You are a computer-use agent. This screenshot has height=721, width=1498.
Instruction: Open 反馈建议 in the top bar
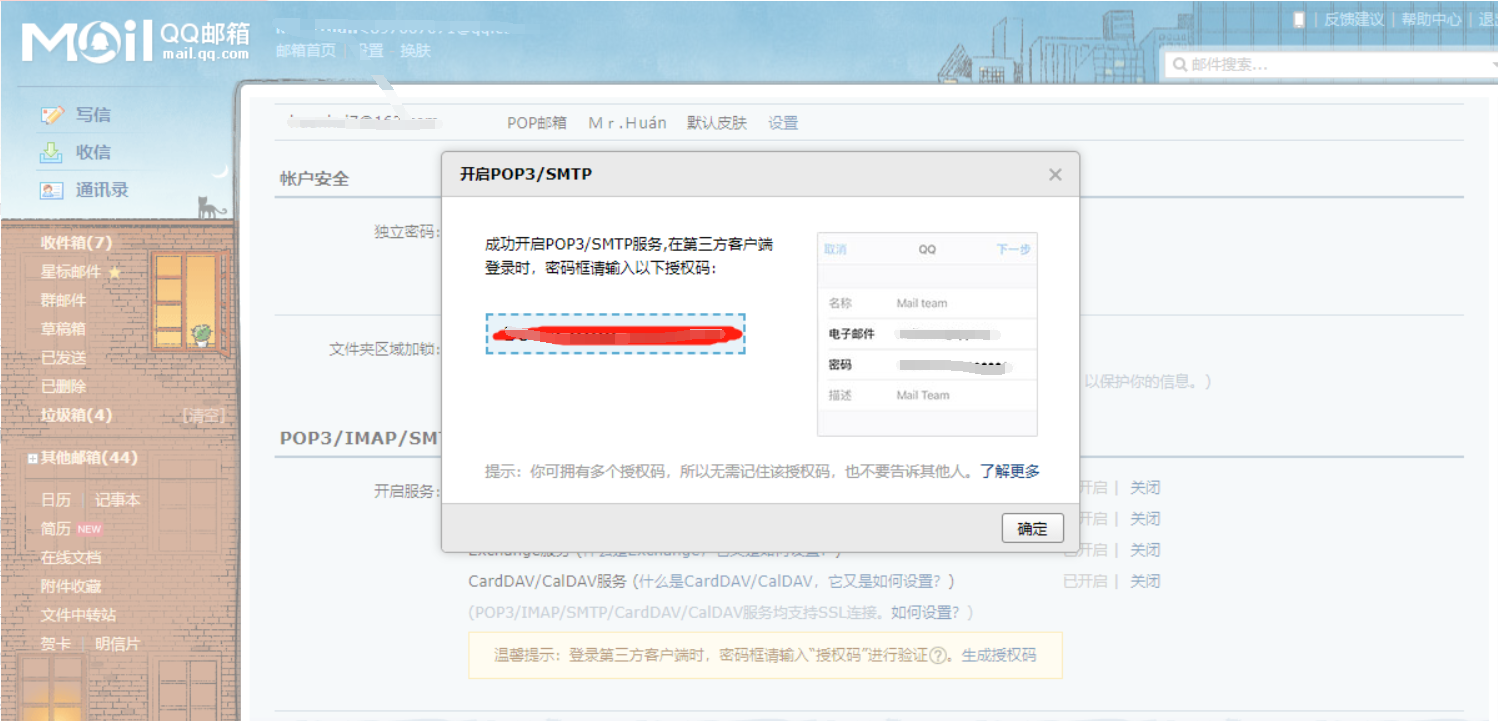pos(1354,19)
